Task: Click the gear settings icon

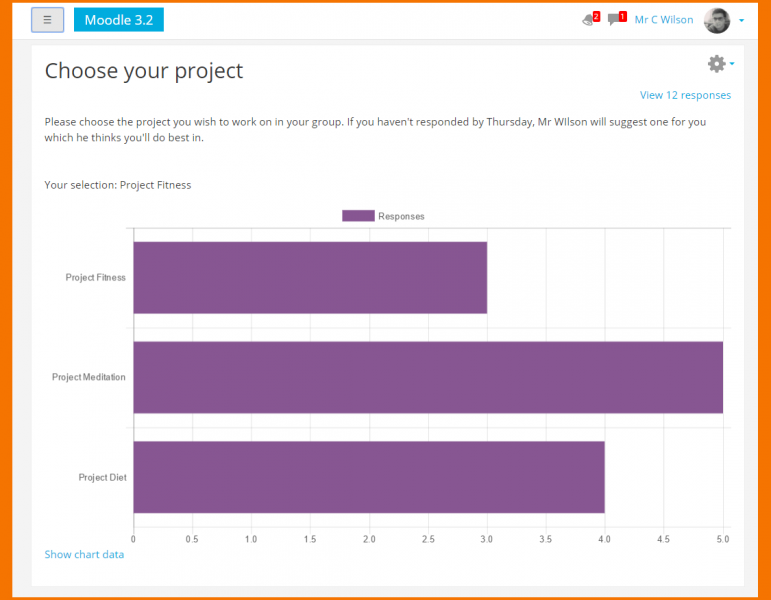Action: pos(716,64)
